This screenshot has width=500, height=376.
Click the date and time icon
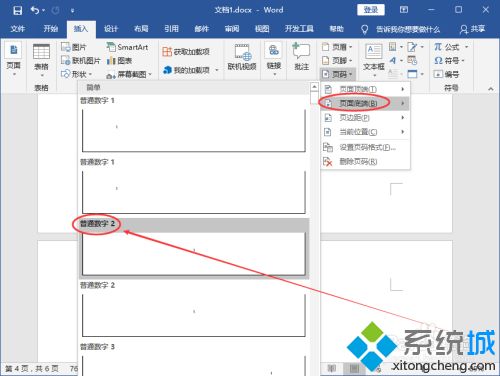[413, 61]
